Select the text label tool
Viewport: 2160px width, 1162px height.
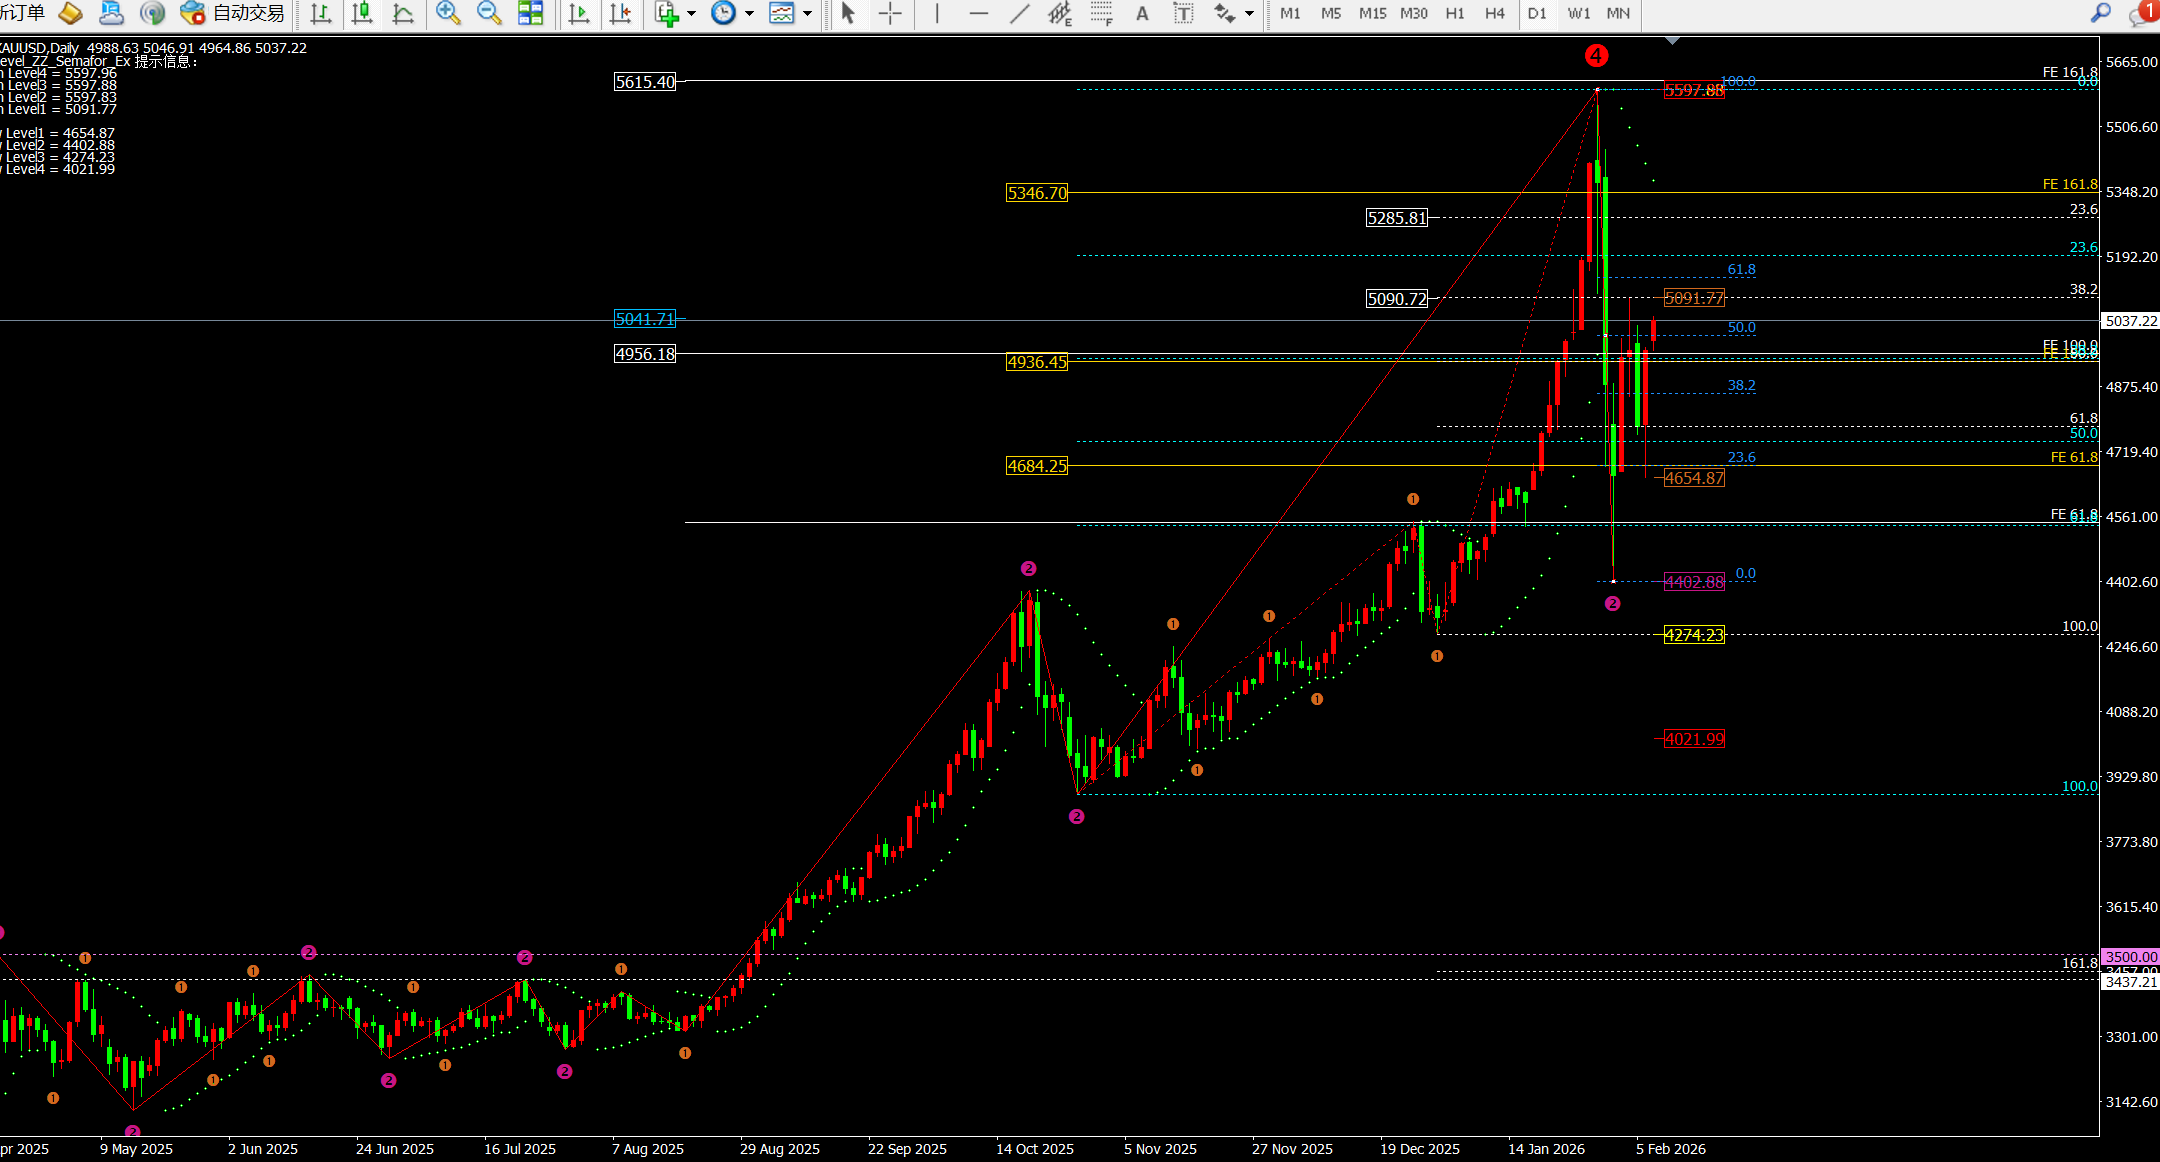click(x=1183, y=13)
